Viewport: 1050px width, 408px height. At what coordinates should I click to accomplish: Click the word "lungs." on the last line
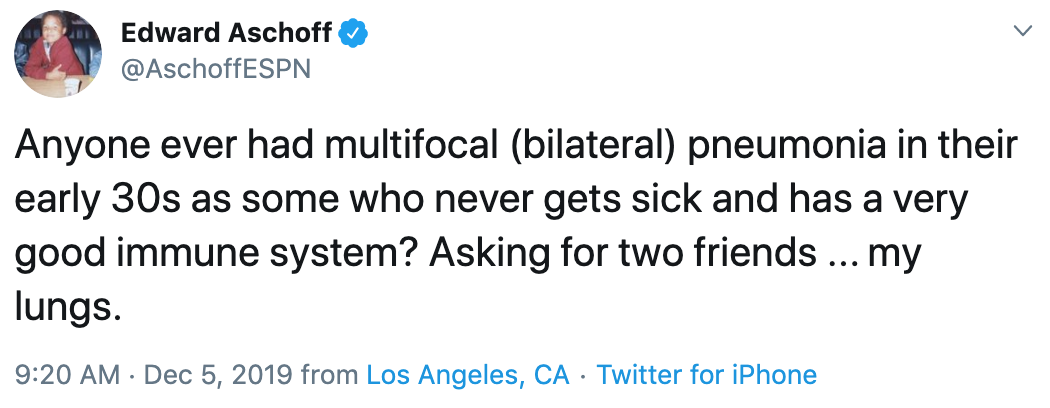point(68,306)
